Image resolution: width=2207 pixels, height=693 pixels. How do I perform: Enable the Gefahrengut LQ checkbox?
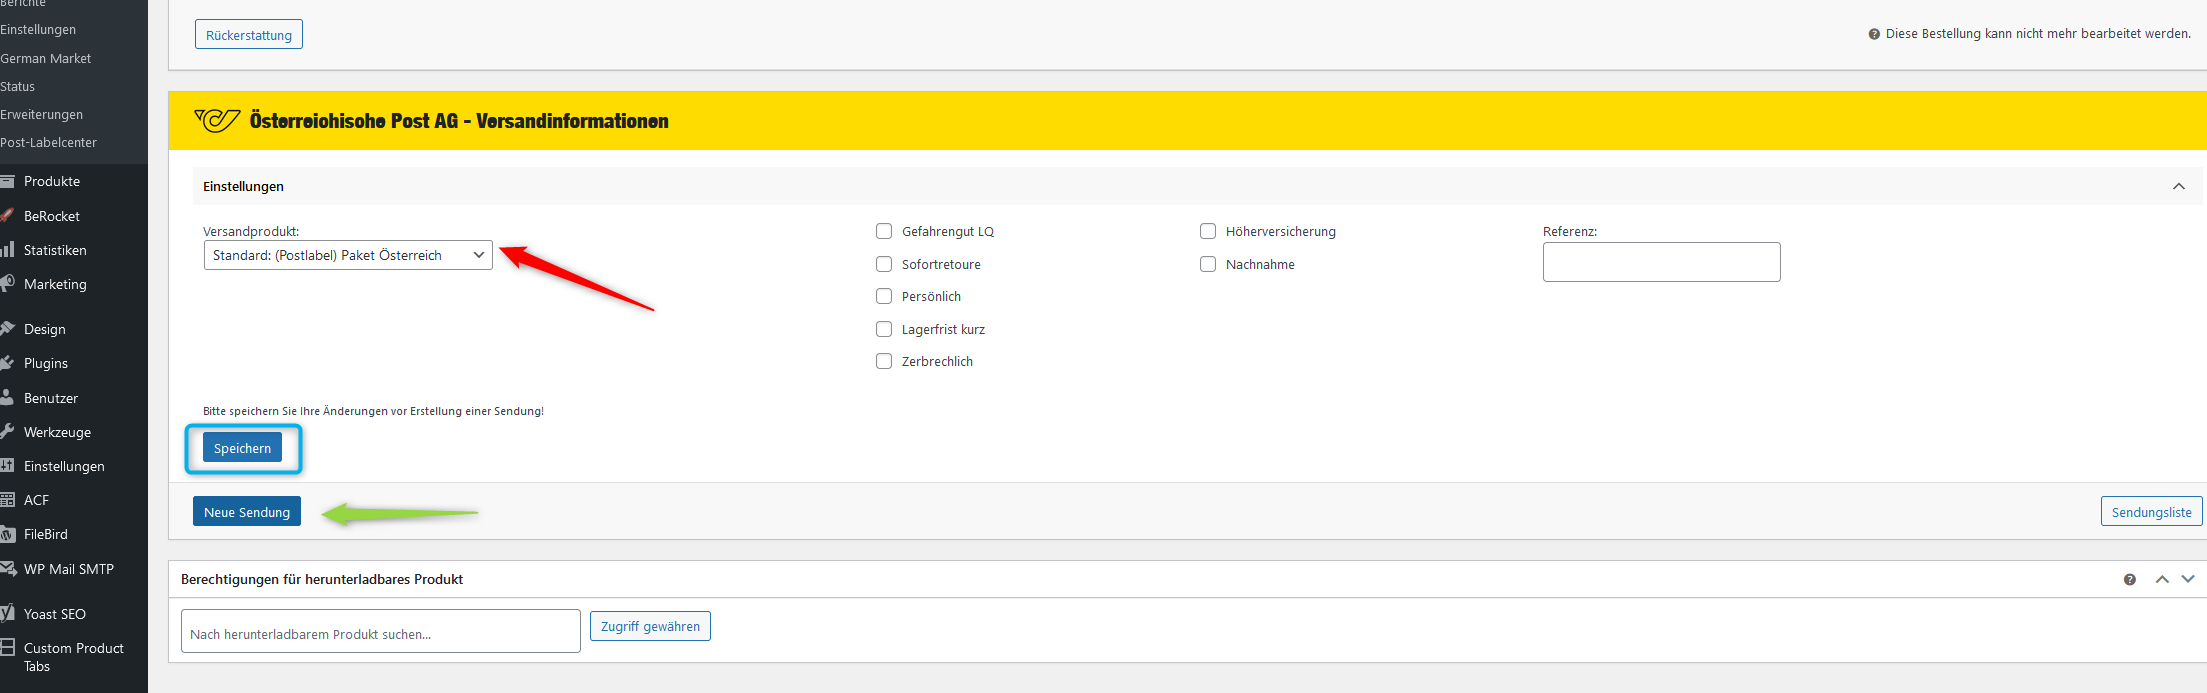884,231
